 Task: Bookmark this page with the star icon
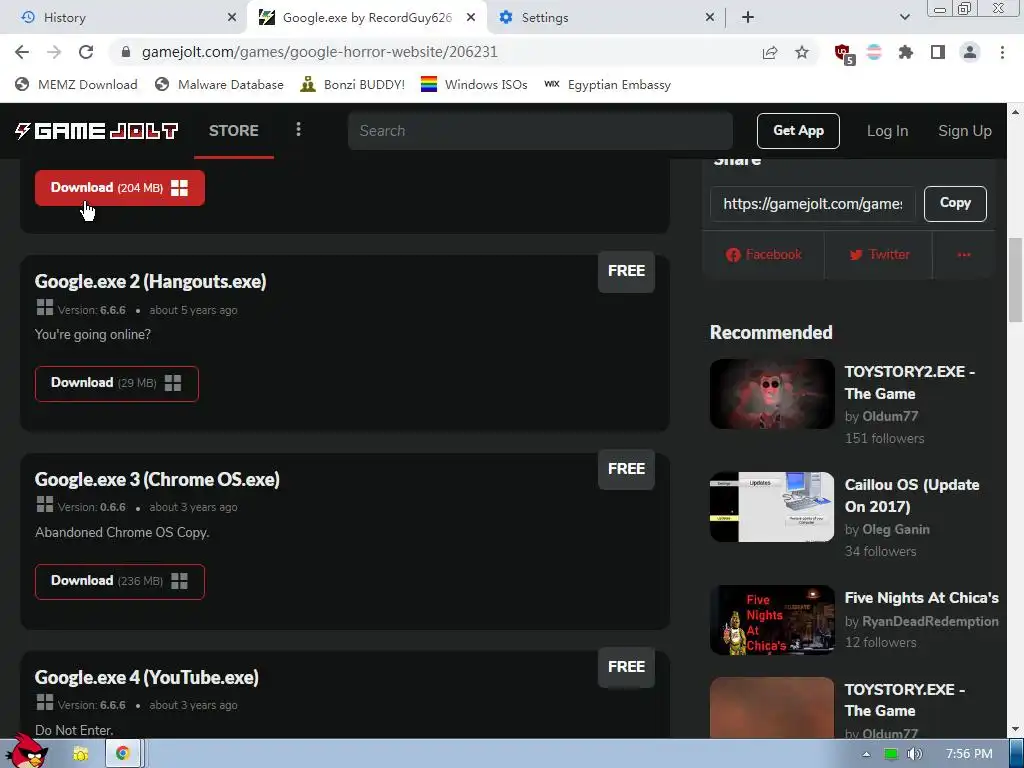pyautogui.click(x=802, y=52)
